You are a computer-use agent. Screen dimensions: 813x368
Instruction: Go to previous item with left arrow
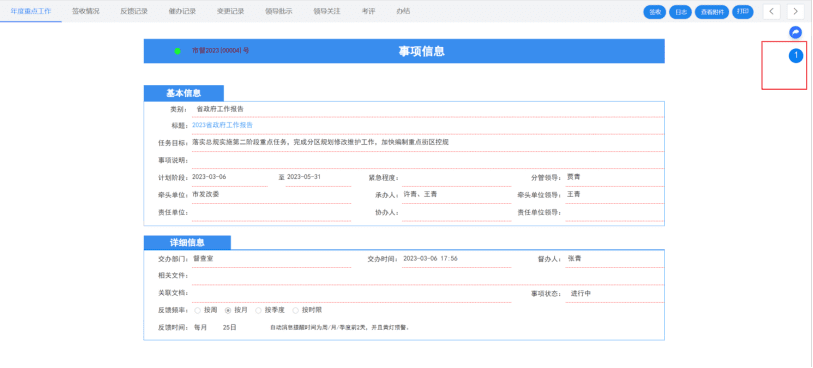(772, 12)
